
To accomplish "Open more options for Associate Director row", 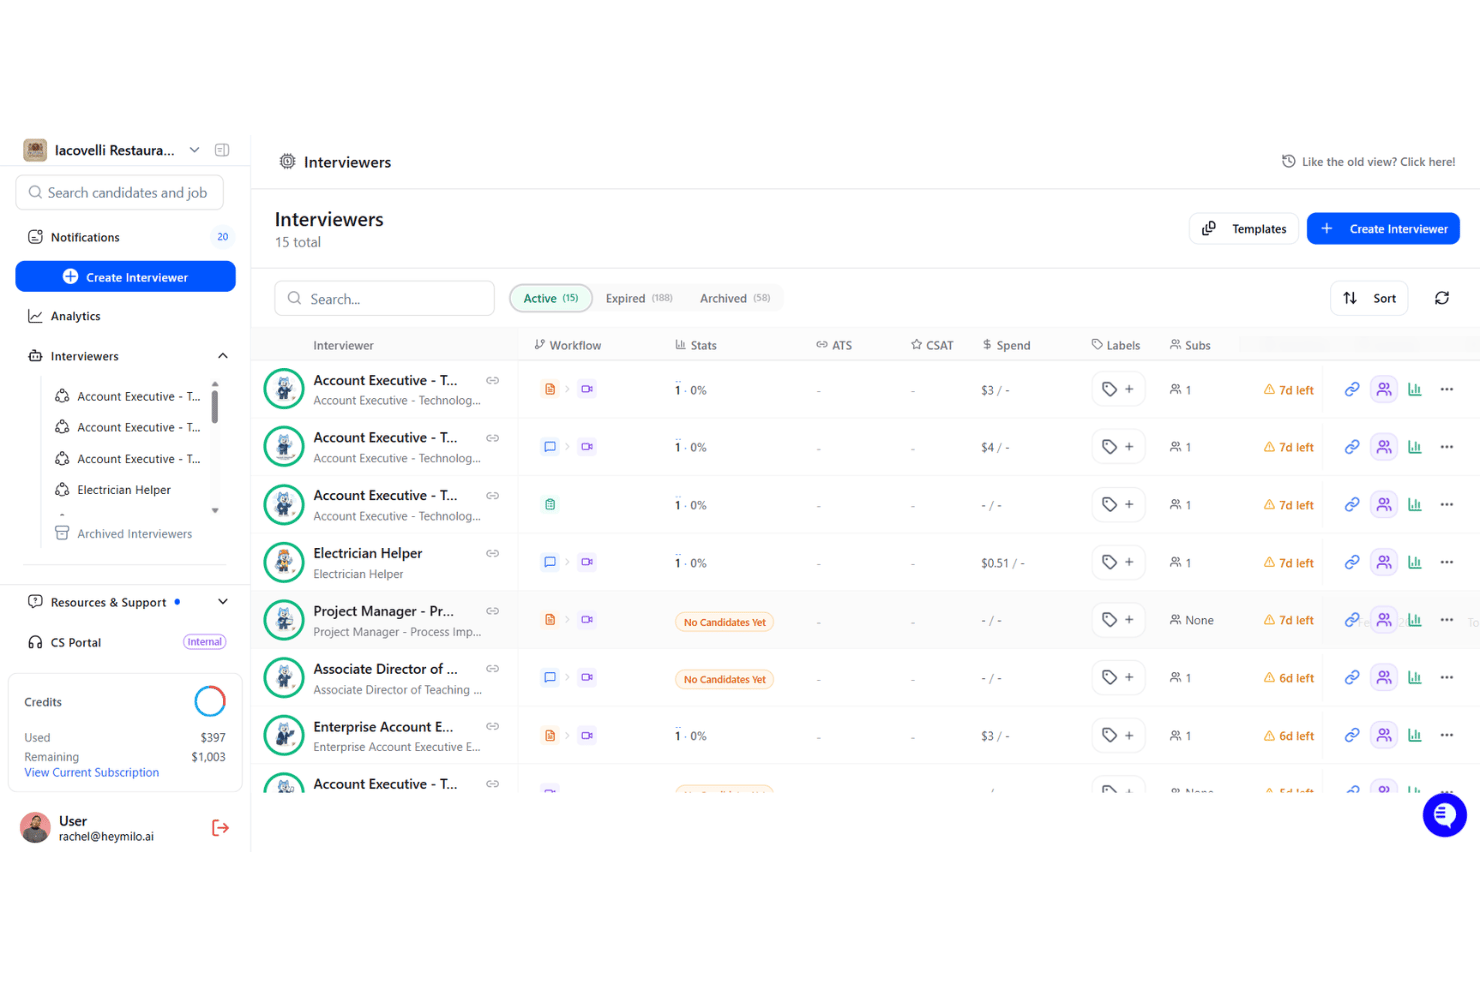I will pos(1446,677).
